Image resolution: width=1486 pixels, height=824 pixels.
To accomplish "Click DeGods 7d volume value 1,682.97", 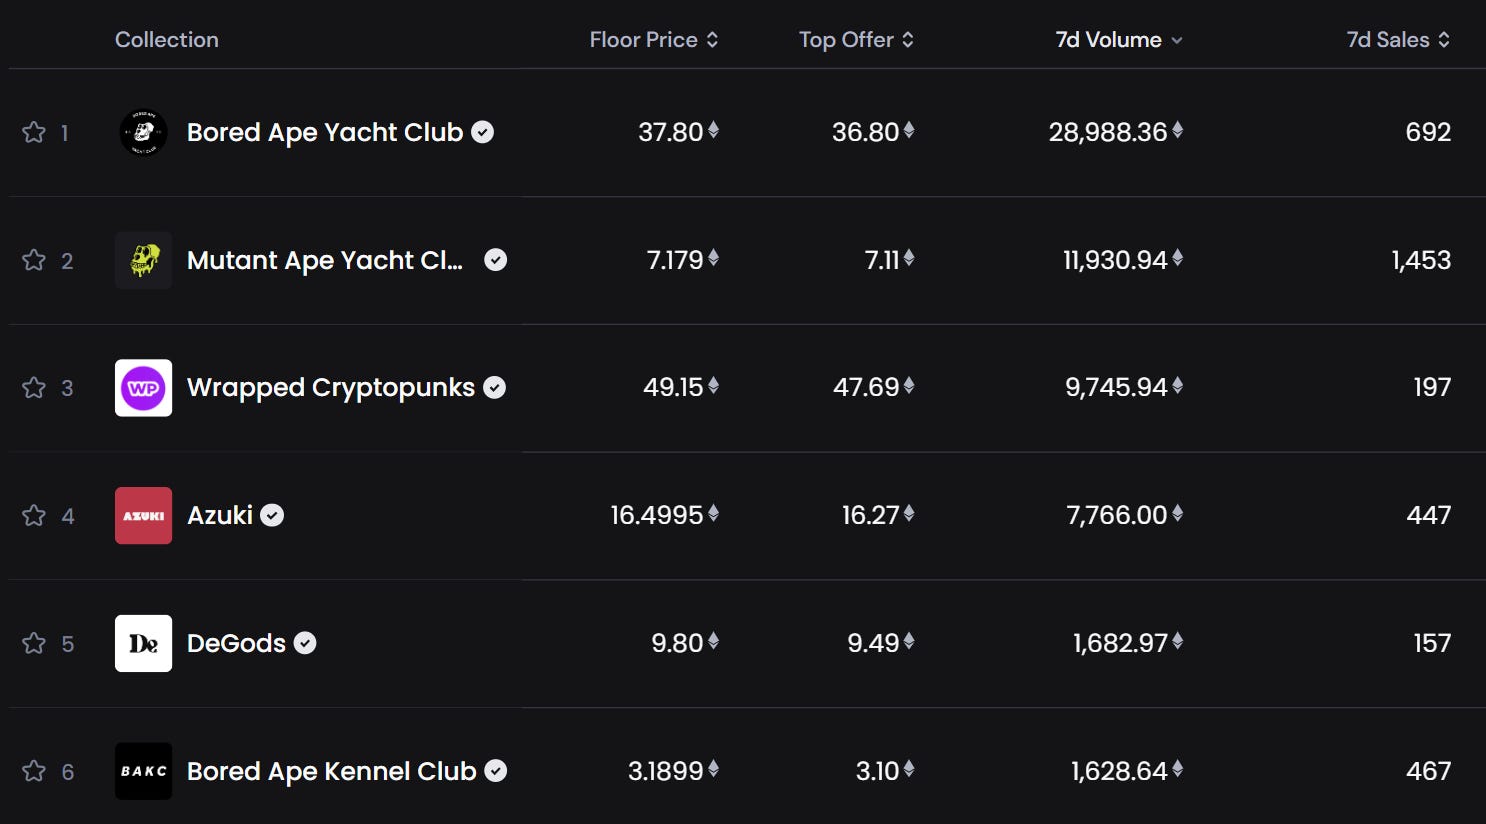I will pos(1120,643).
